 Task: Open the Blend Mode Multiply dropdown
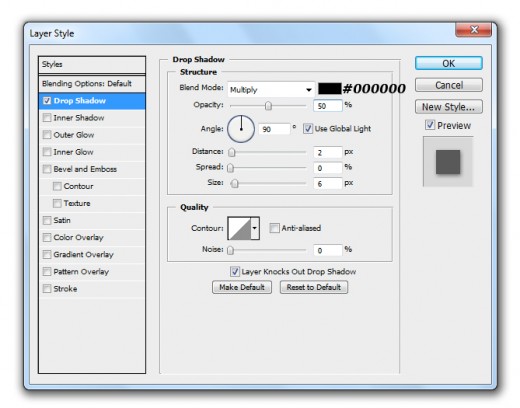point(271,90)
